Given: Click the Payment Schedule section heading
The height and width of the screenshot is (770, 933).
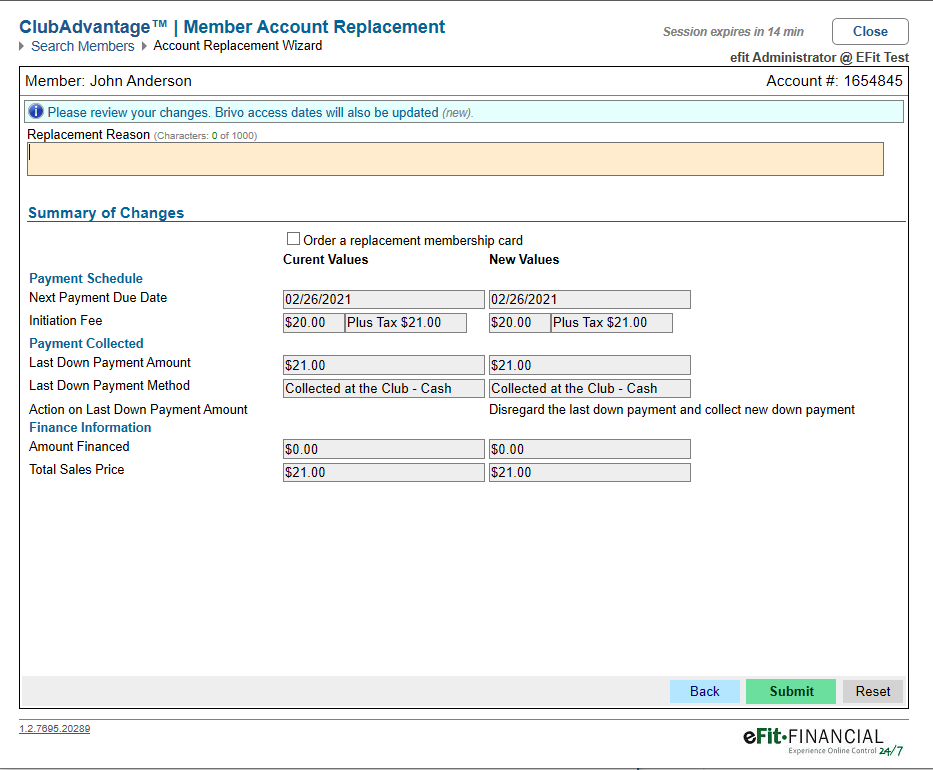Looking at the screenshot, I should tap(86, 278).
